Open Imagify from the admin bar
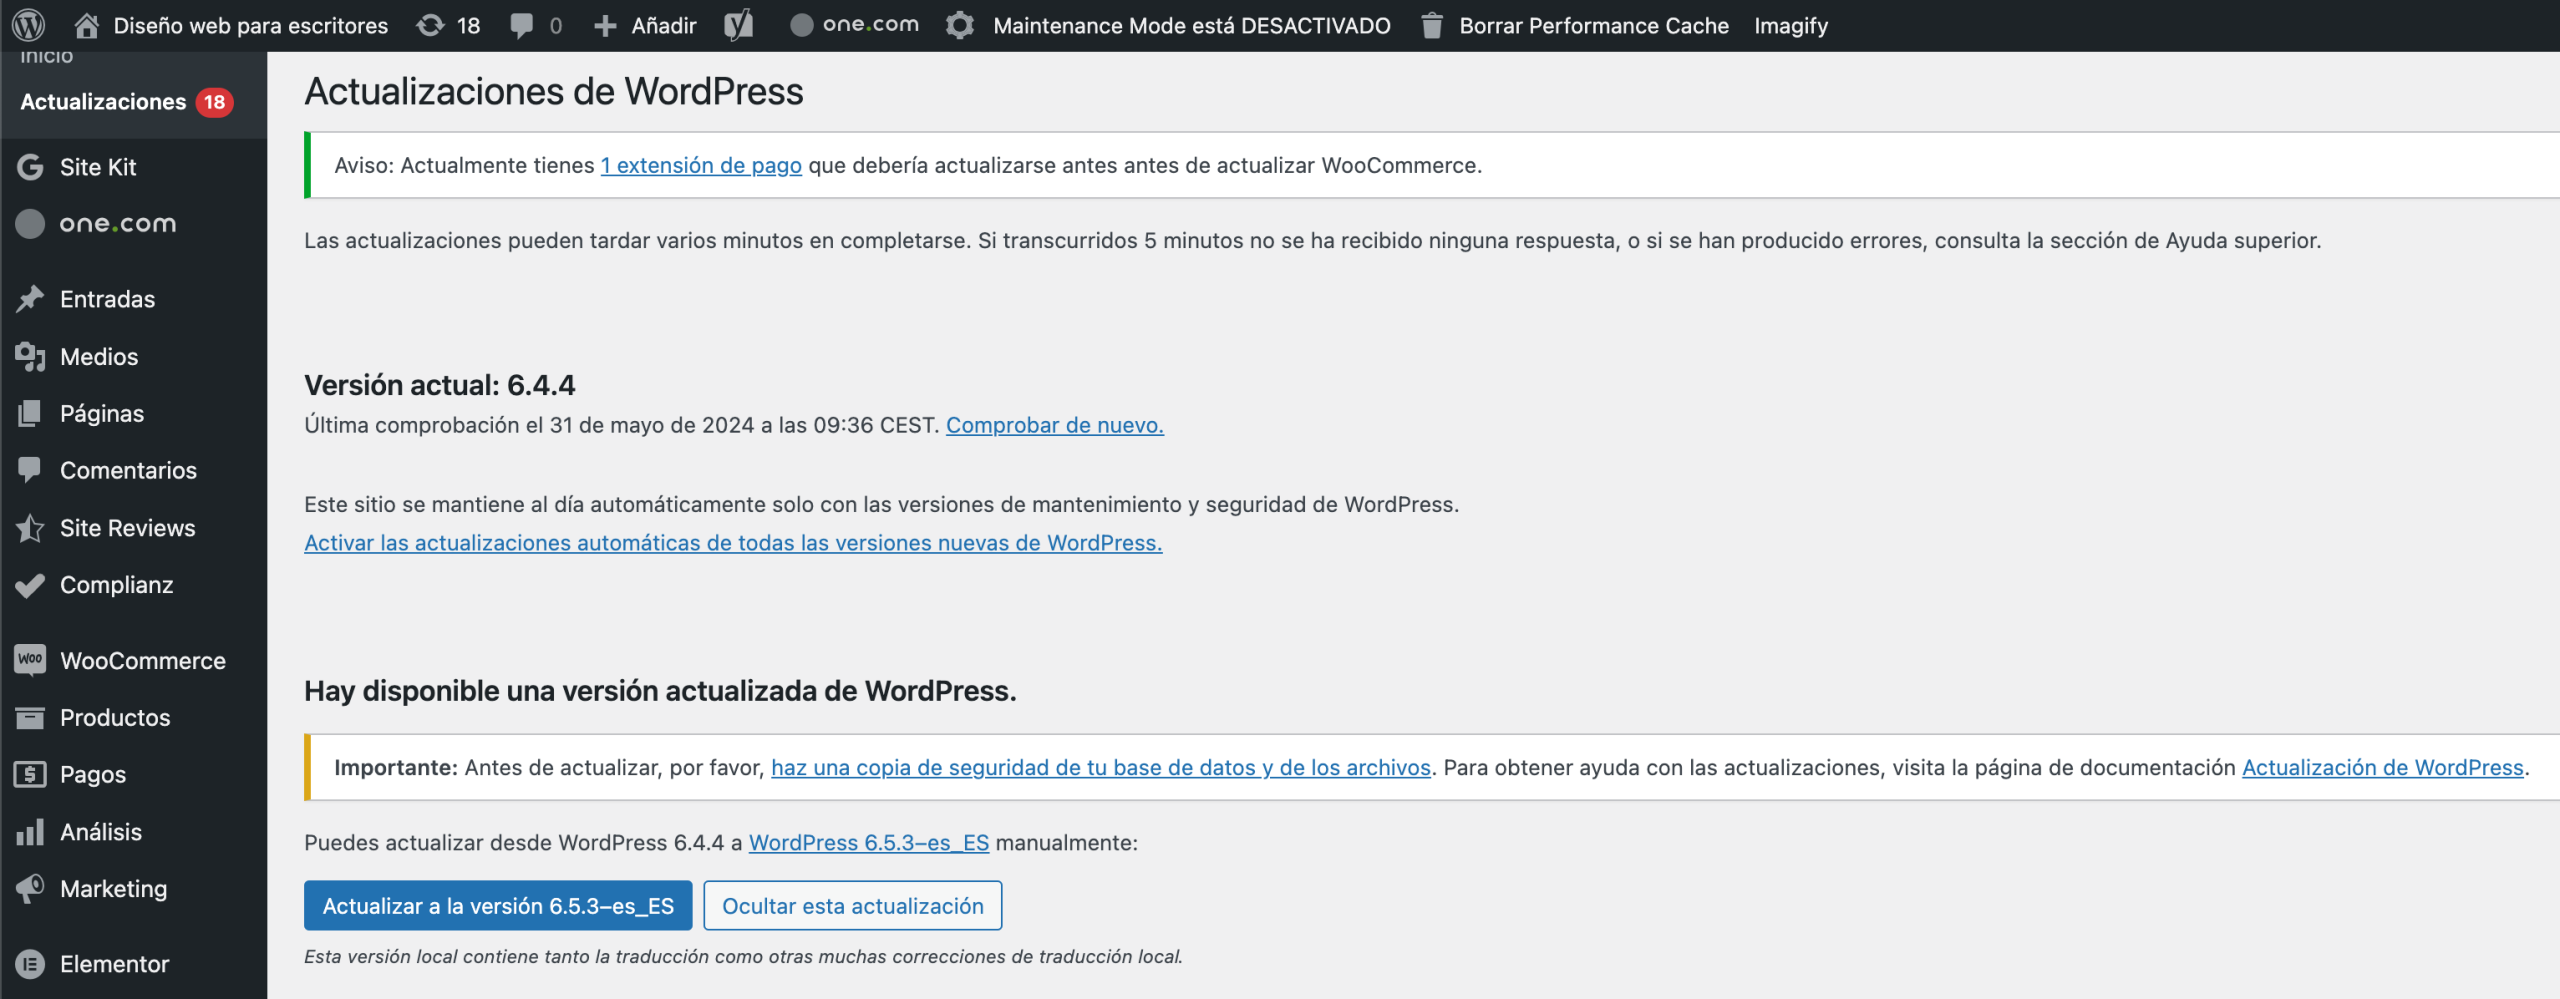This screenshot has height=999, width=2560. click(x=1790, y=25)
